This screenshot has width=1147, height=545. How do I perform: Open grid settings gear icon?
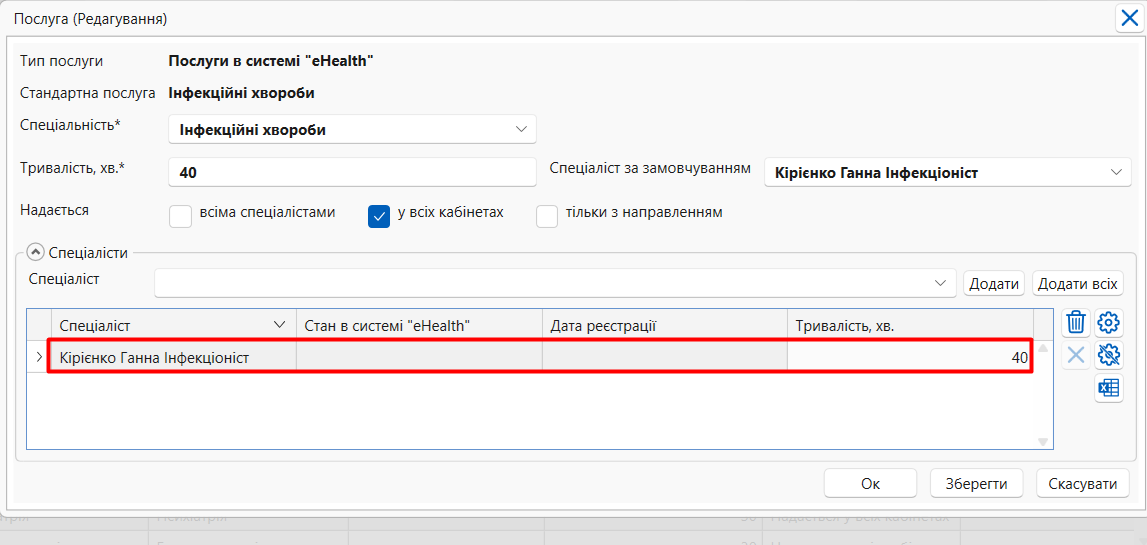(x=1109, y=322)
